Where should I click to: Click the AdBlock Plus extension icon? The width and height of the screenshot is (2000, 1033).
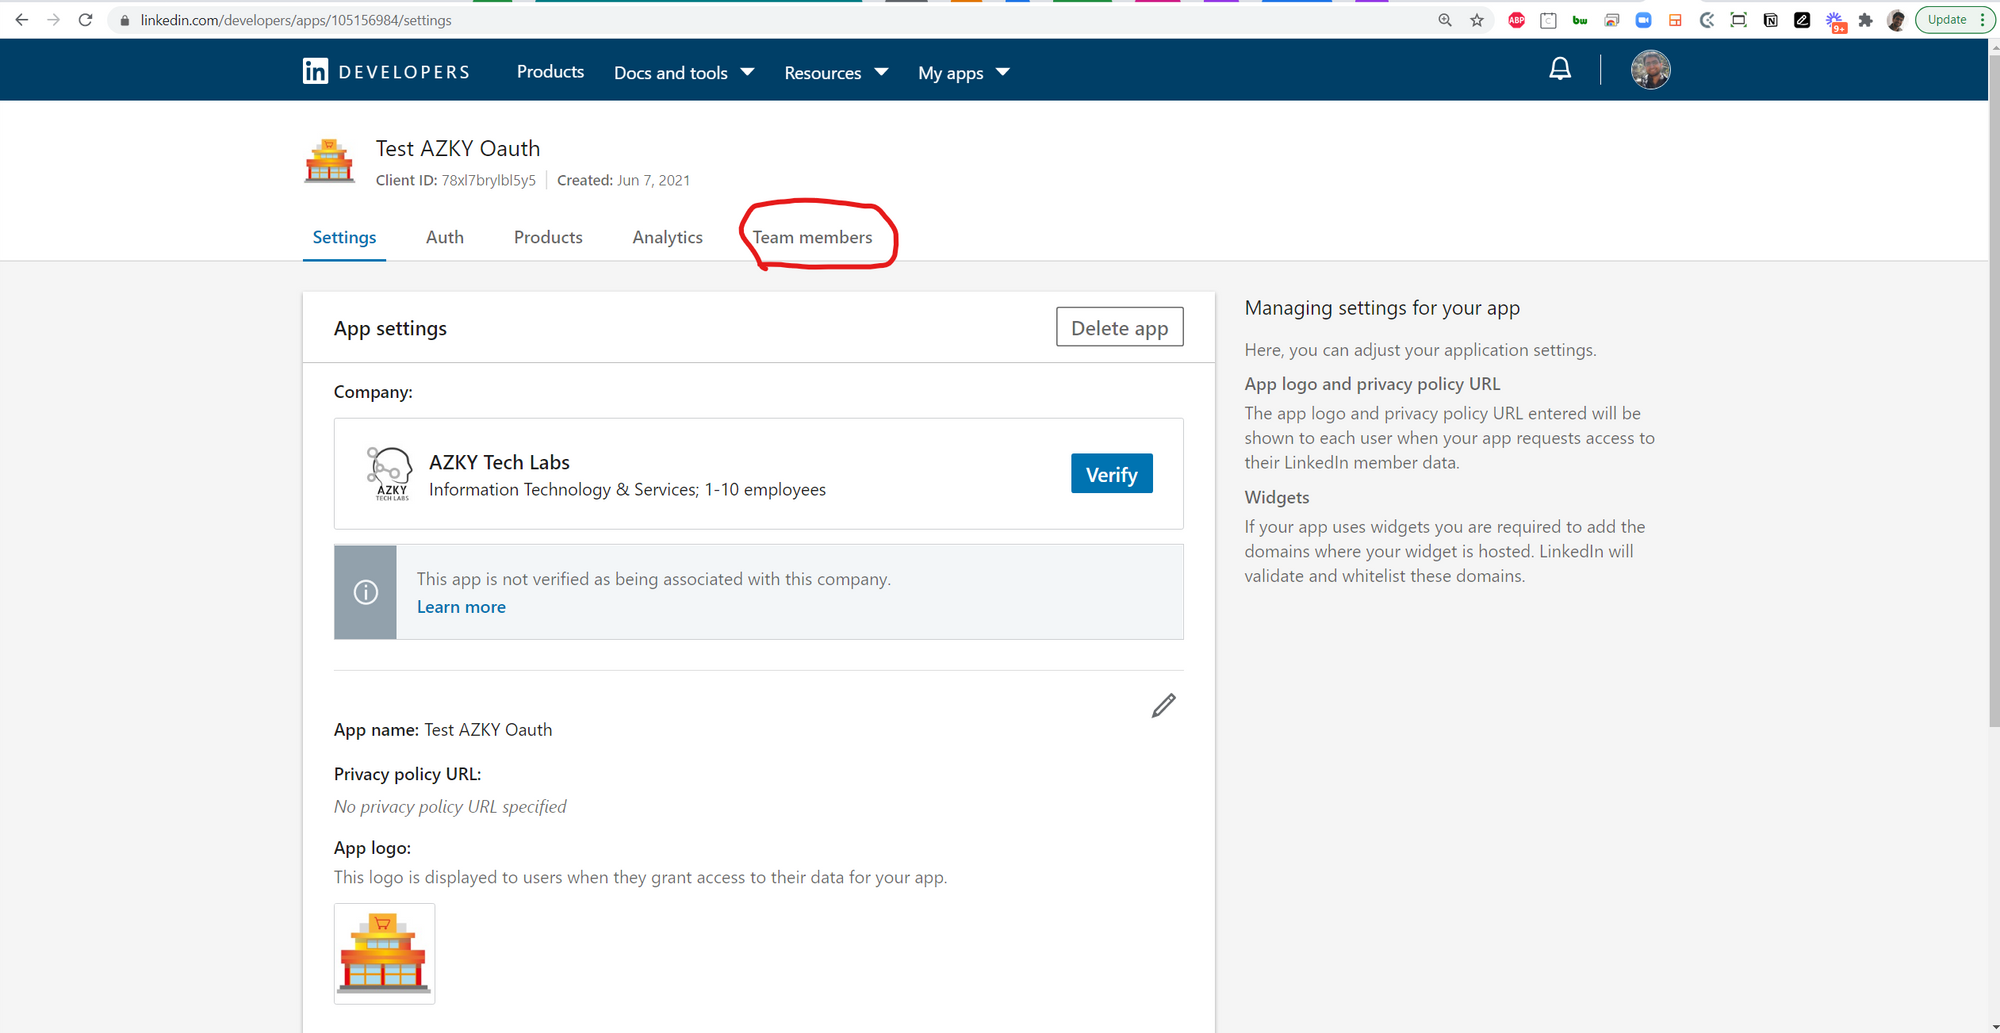(x=1516, y=20)
